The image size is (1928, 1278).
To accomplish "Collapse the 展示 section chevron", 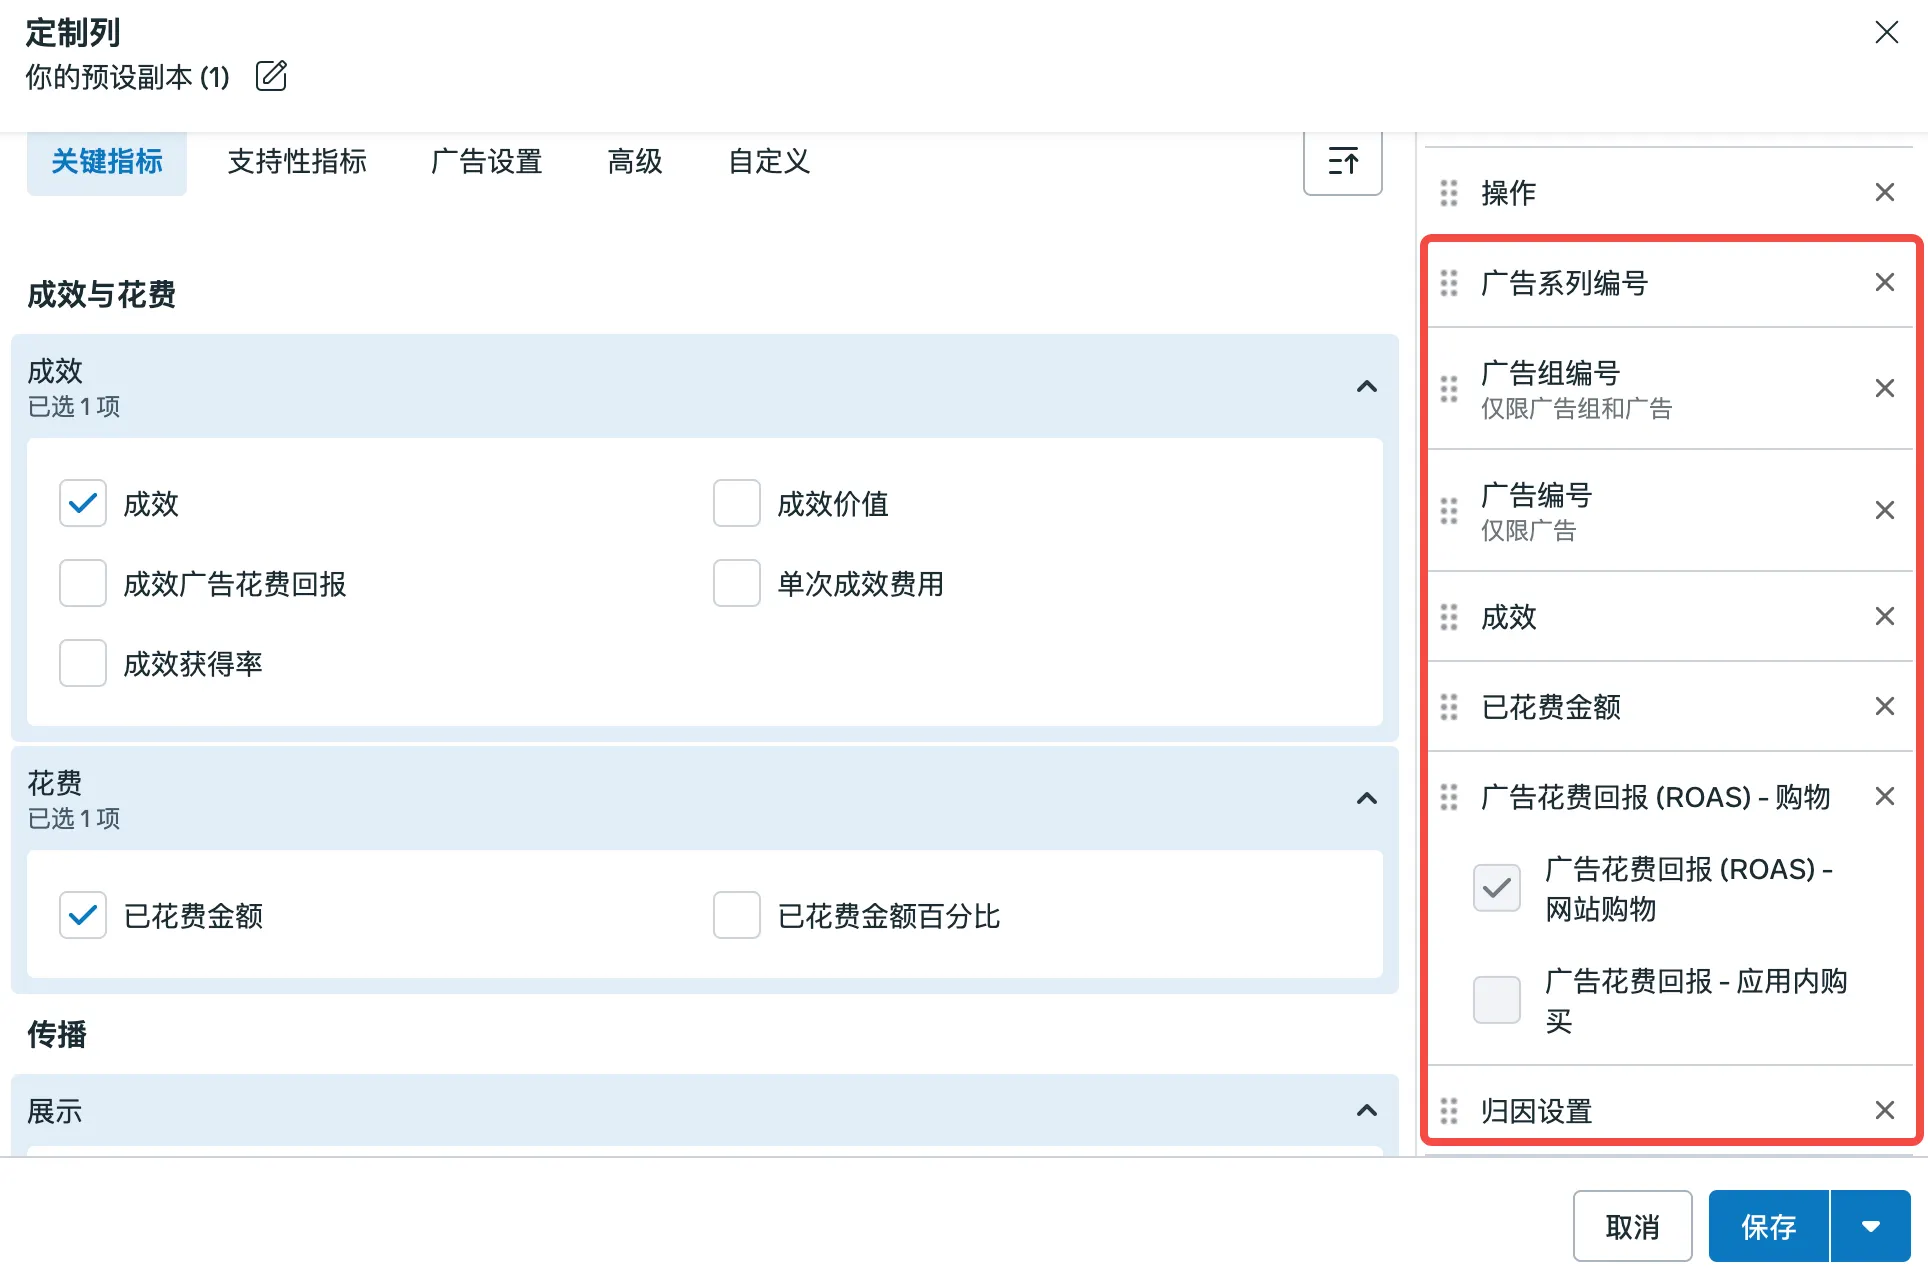I will point(1366,1110).
